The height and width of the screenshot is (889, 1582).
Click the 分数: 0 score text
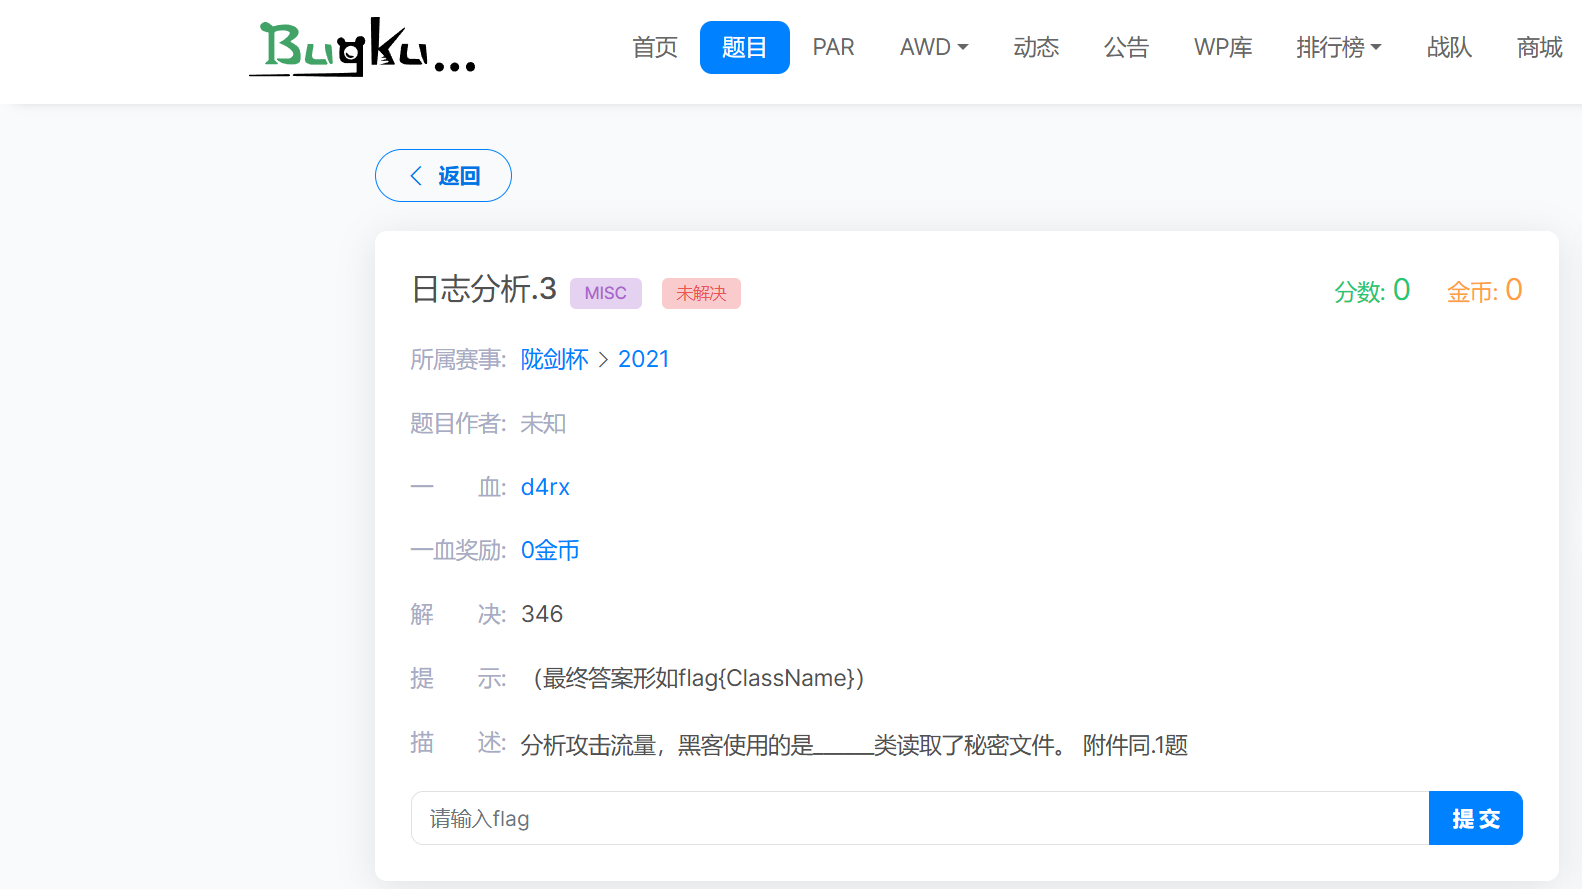(x=1372, y=290)
